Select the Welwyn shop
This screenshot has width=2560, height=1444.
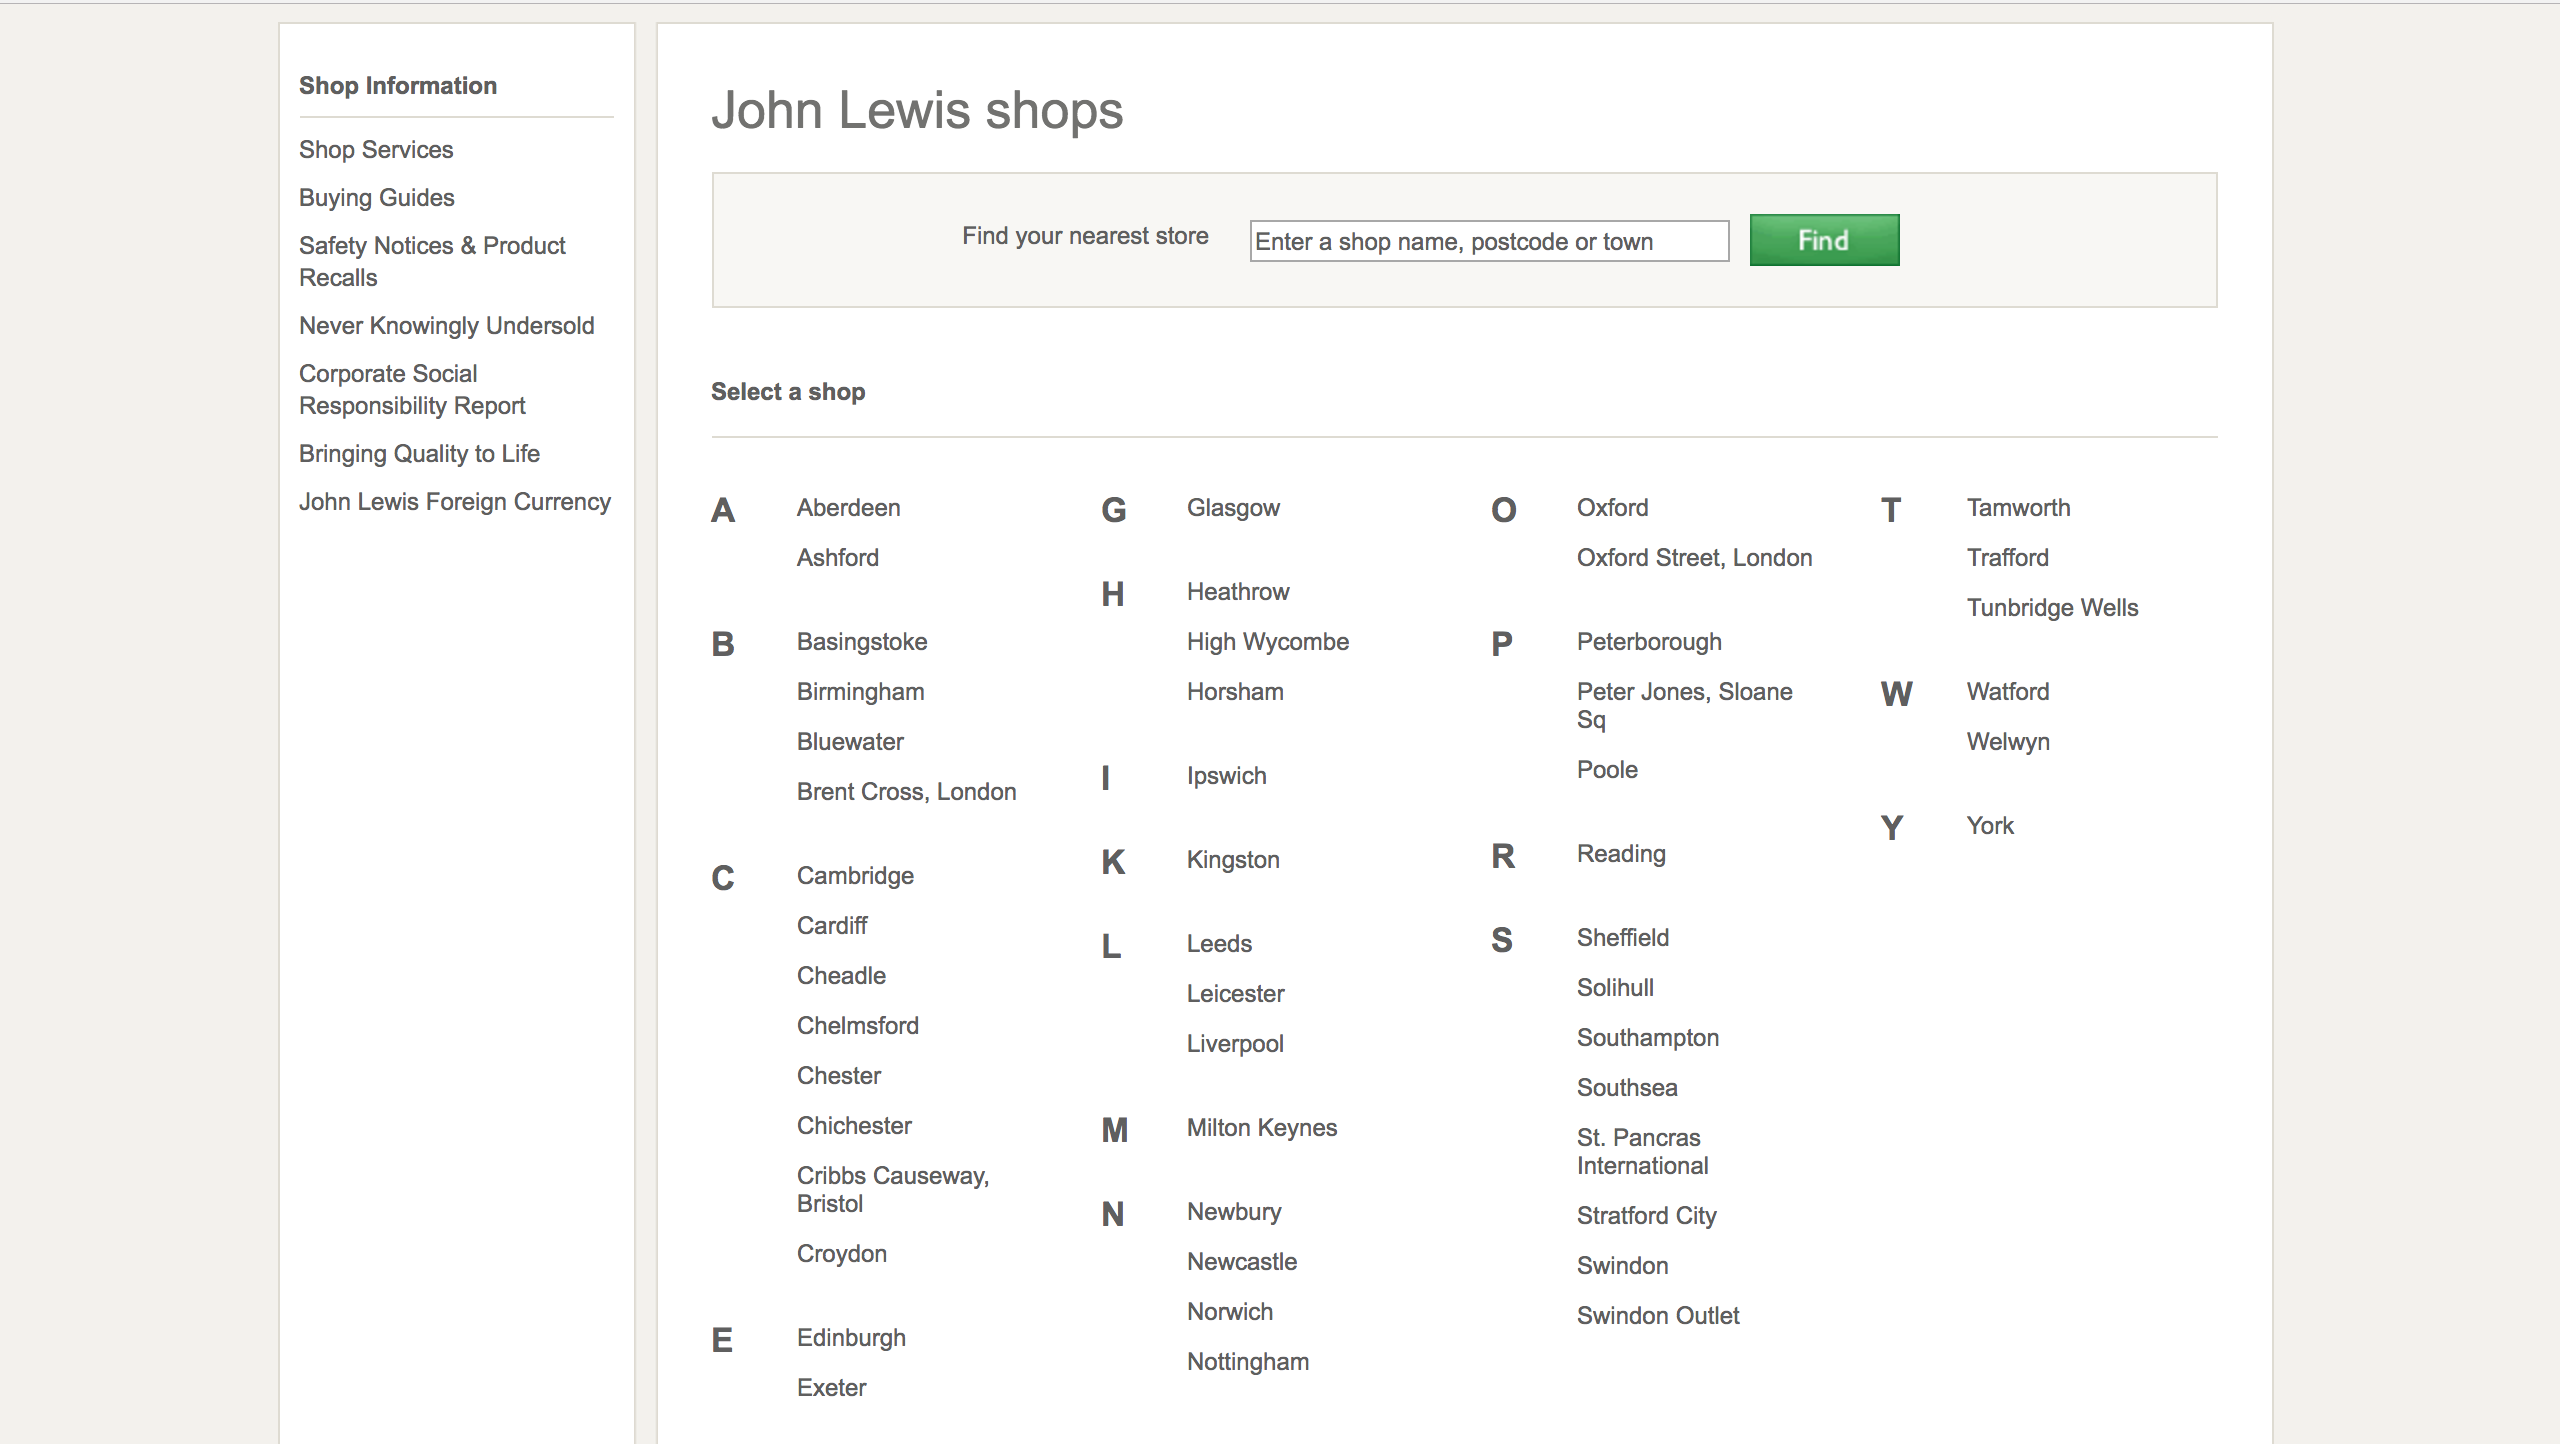2008,742
